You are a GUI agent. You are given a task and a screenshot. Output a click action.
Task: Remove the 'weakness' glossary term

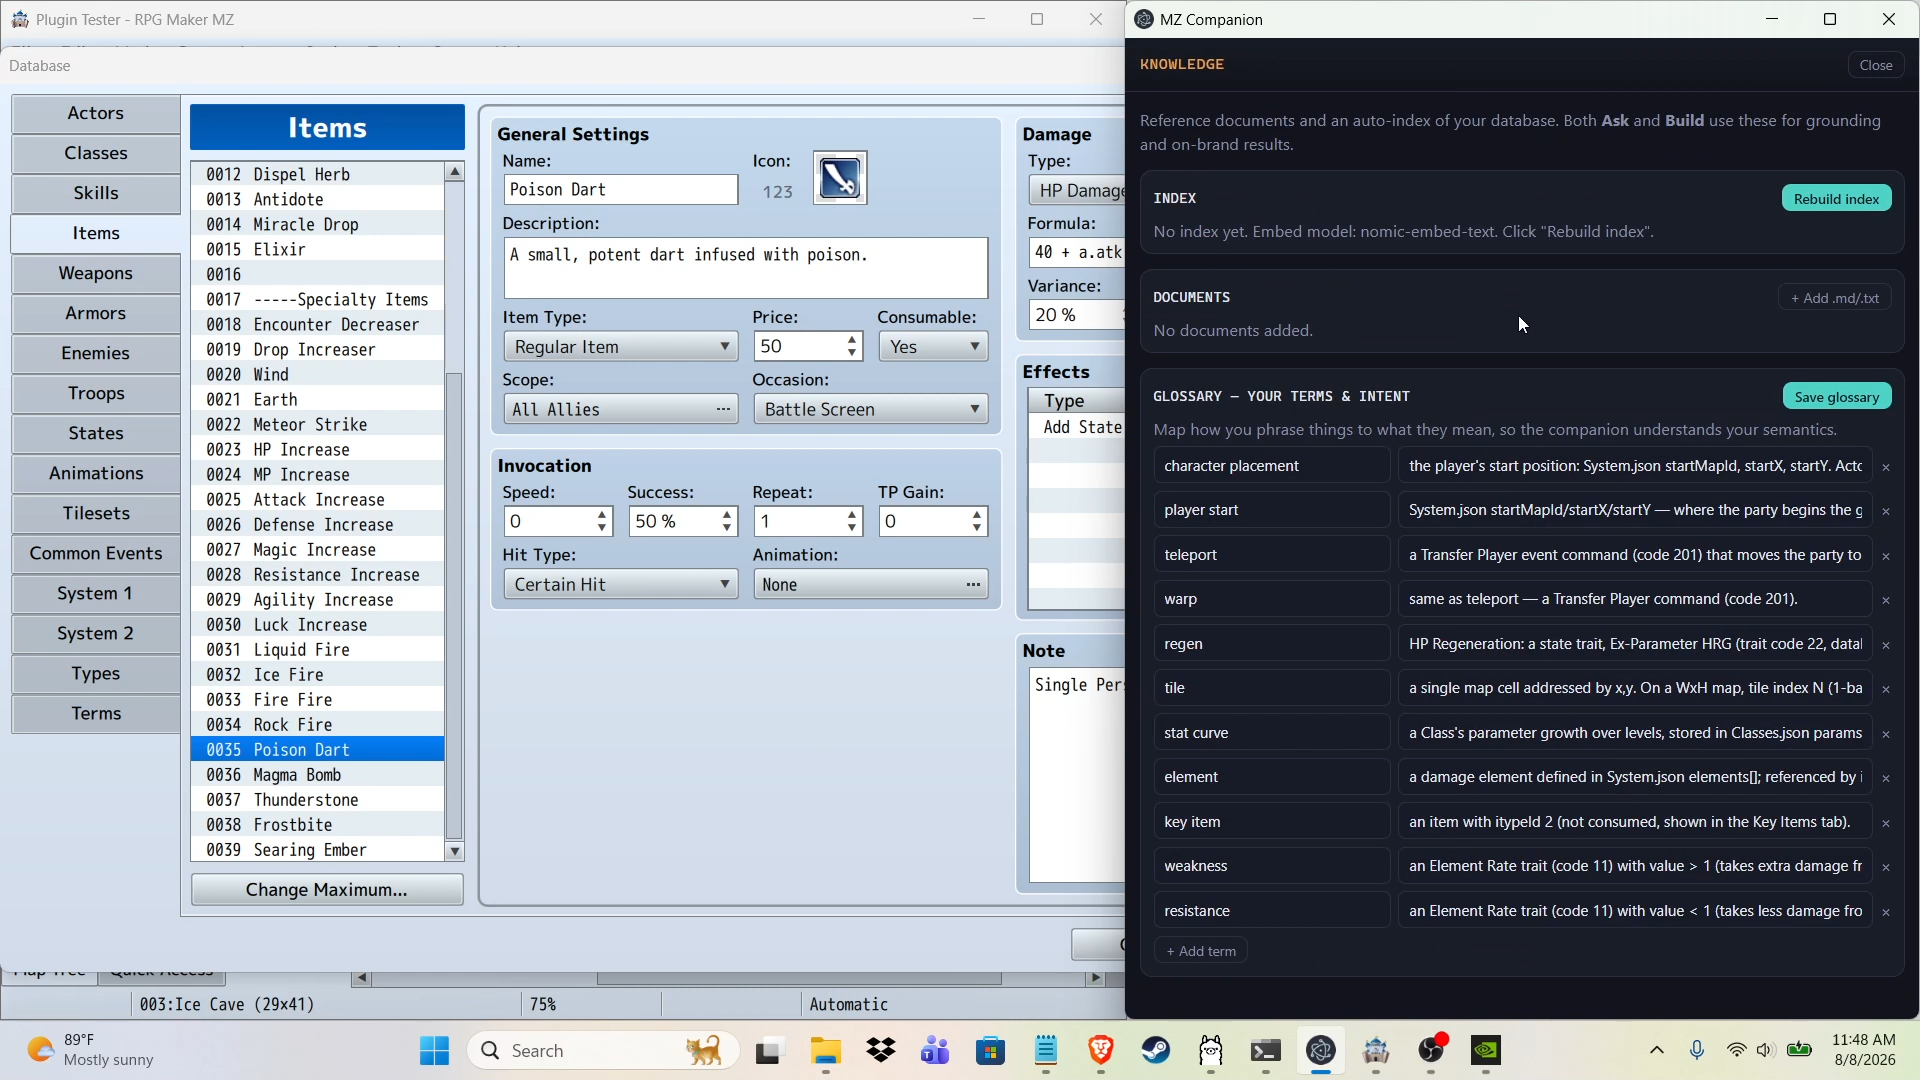1886,867
